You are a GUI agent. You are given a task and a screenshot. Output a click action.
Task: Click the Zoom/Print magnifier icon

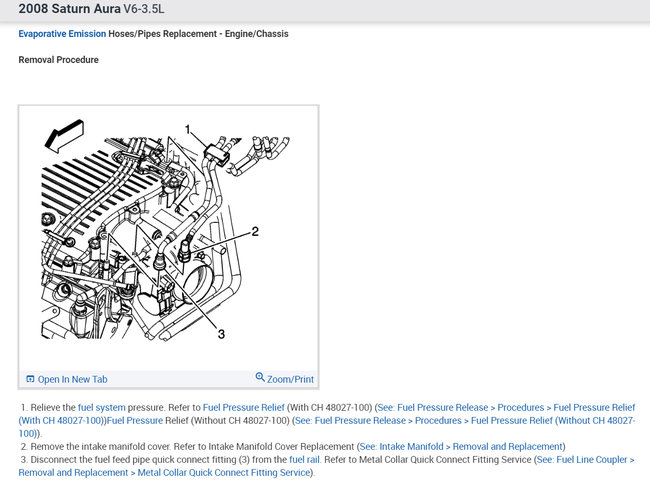pyautogui.click(x=260, y=377)
